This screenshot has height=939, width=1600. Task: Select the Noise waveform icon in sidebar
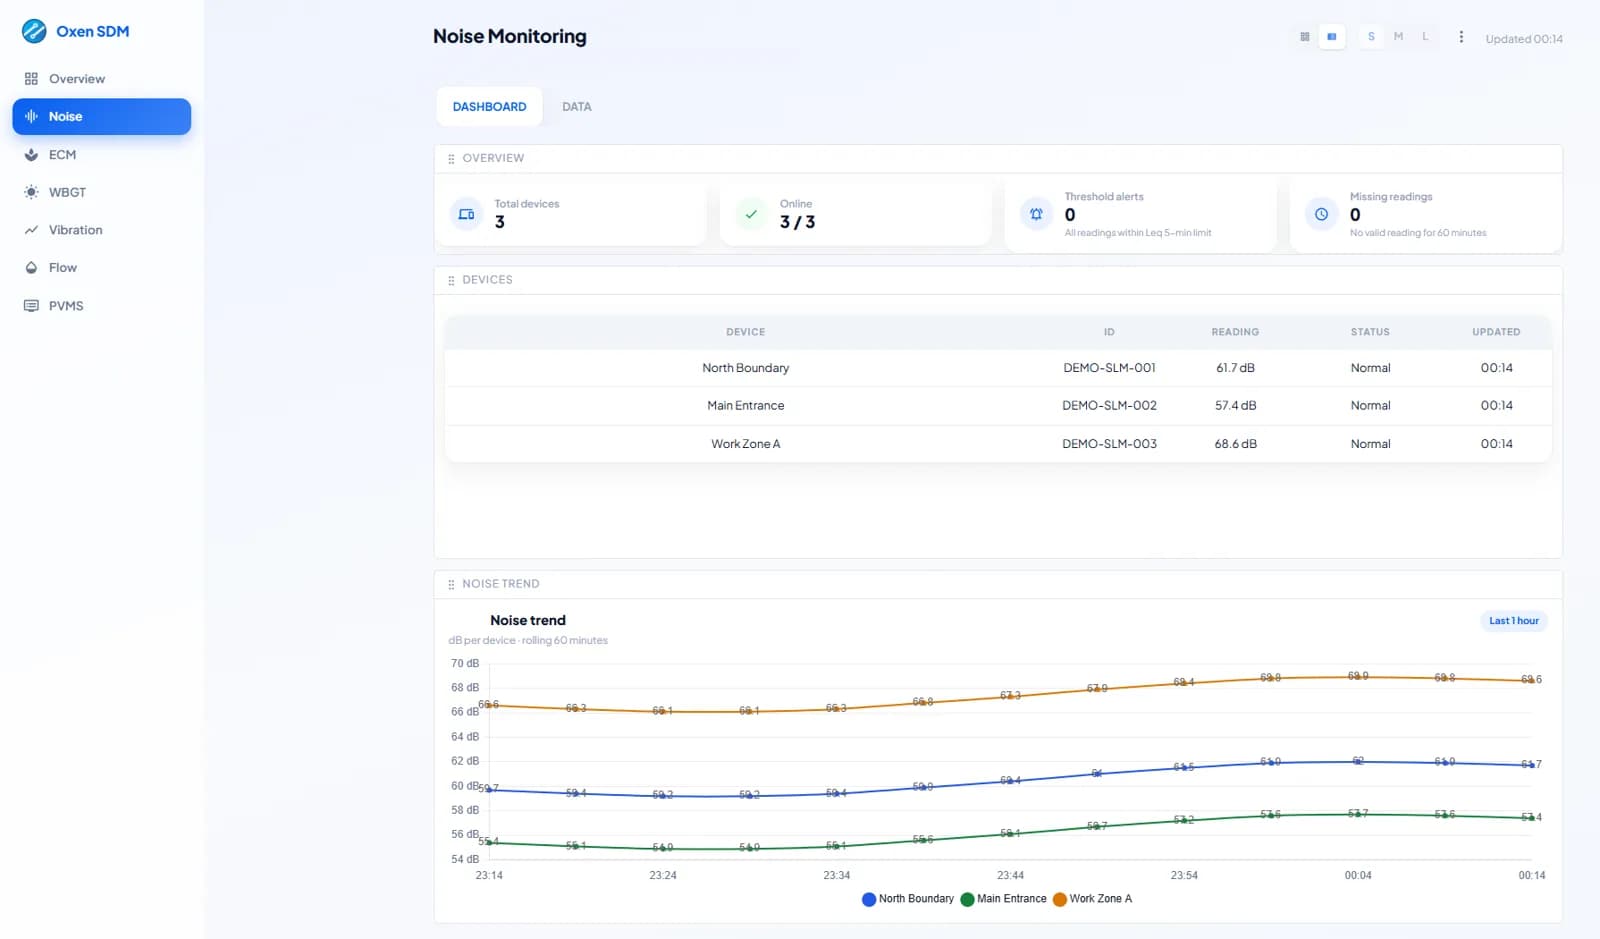point(31,117)
